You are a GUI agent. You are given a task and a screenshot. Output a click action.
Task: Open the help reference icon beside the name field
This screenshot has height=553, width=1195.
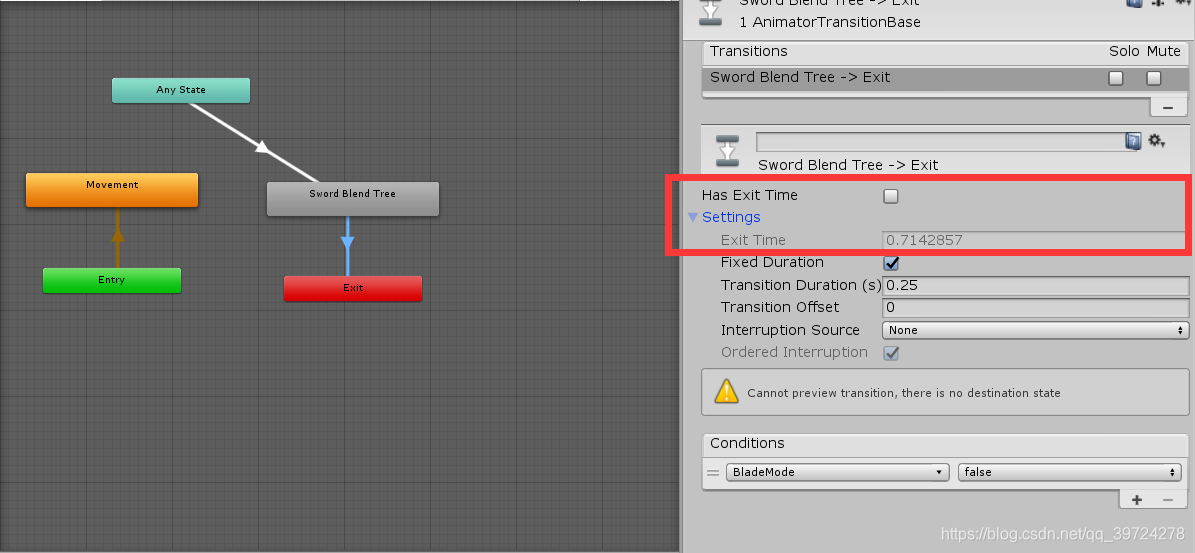[1133, 141]
